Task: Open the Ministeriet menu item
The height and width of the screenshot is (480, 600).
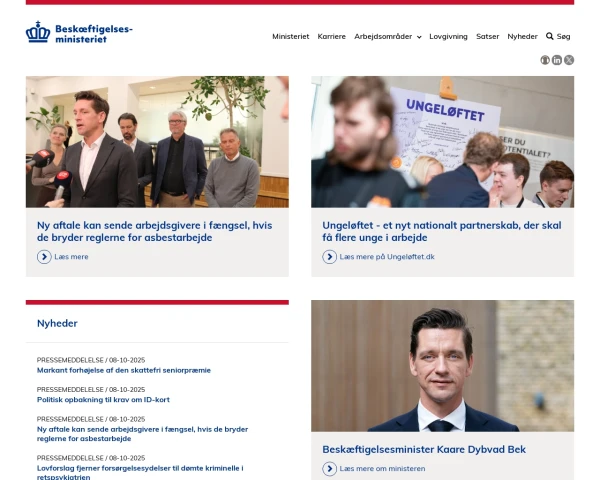Action: [x=290, y=36]
